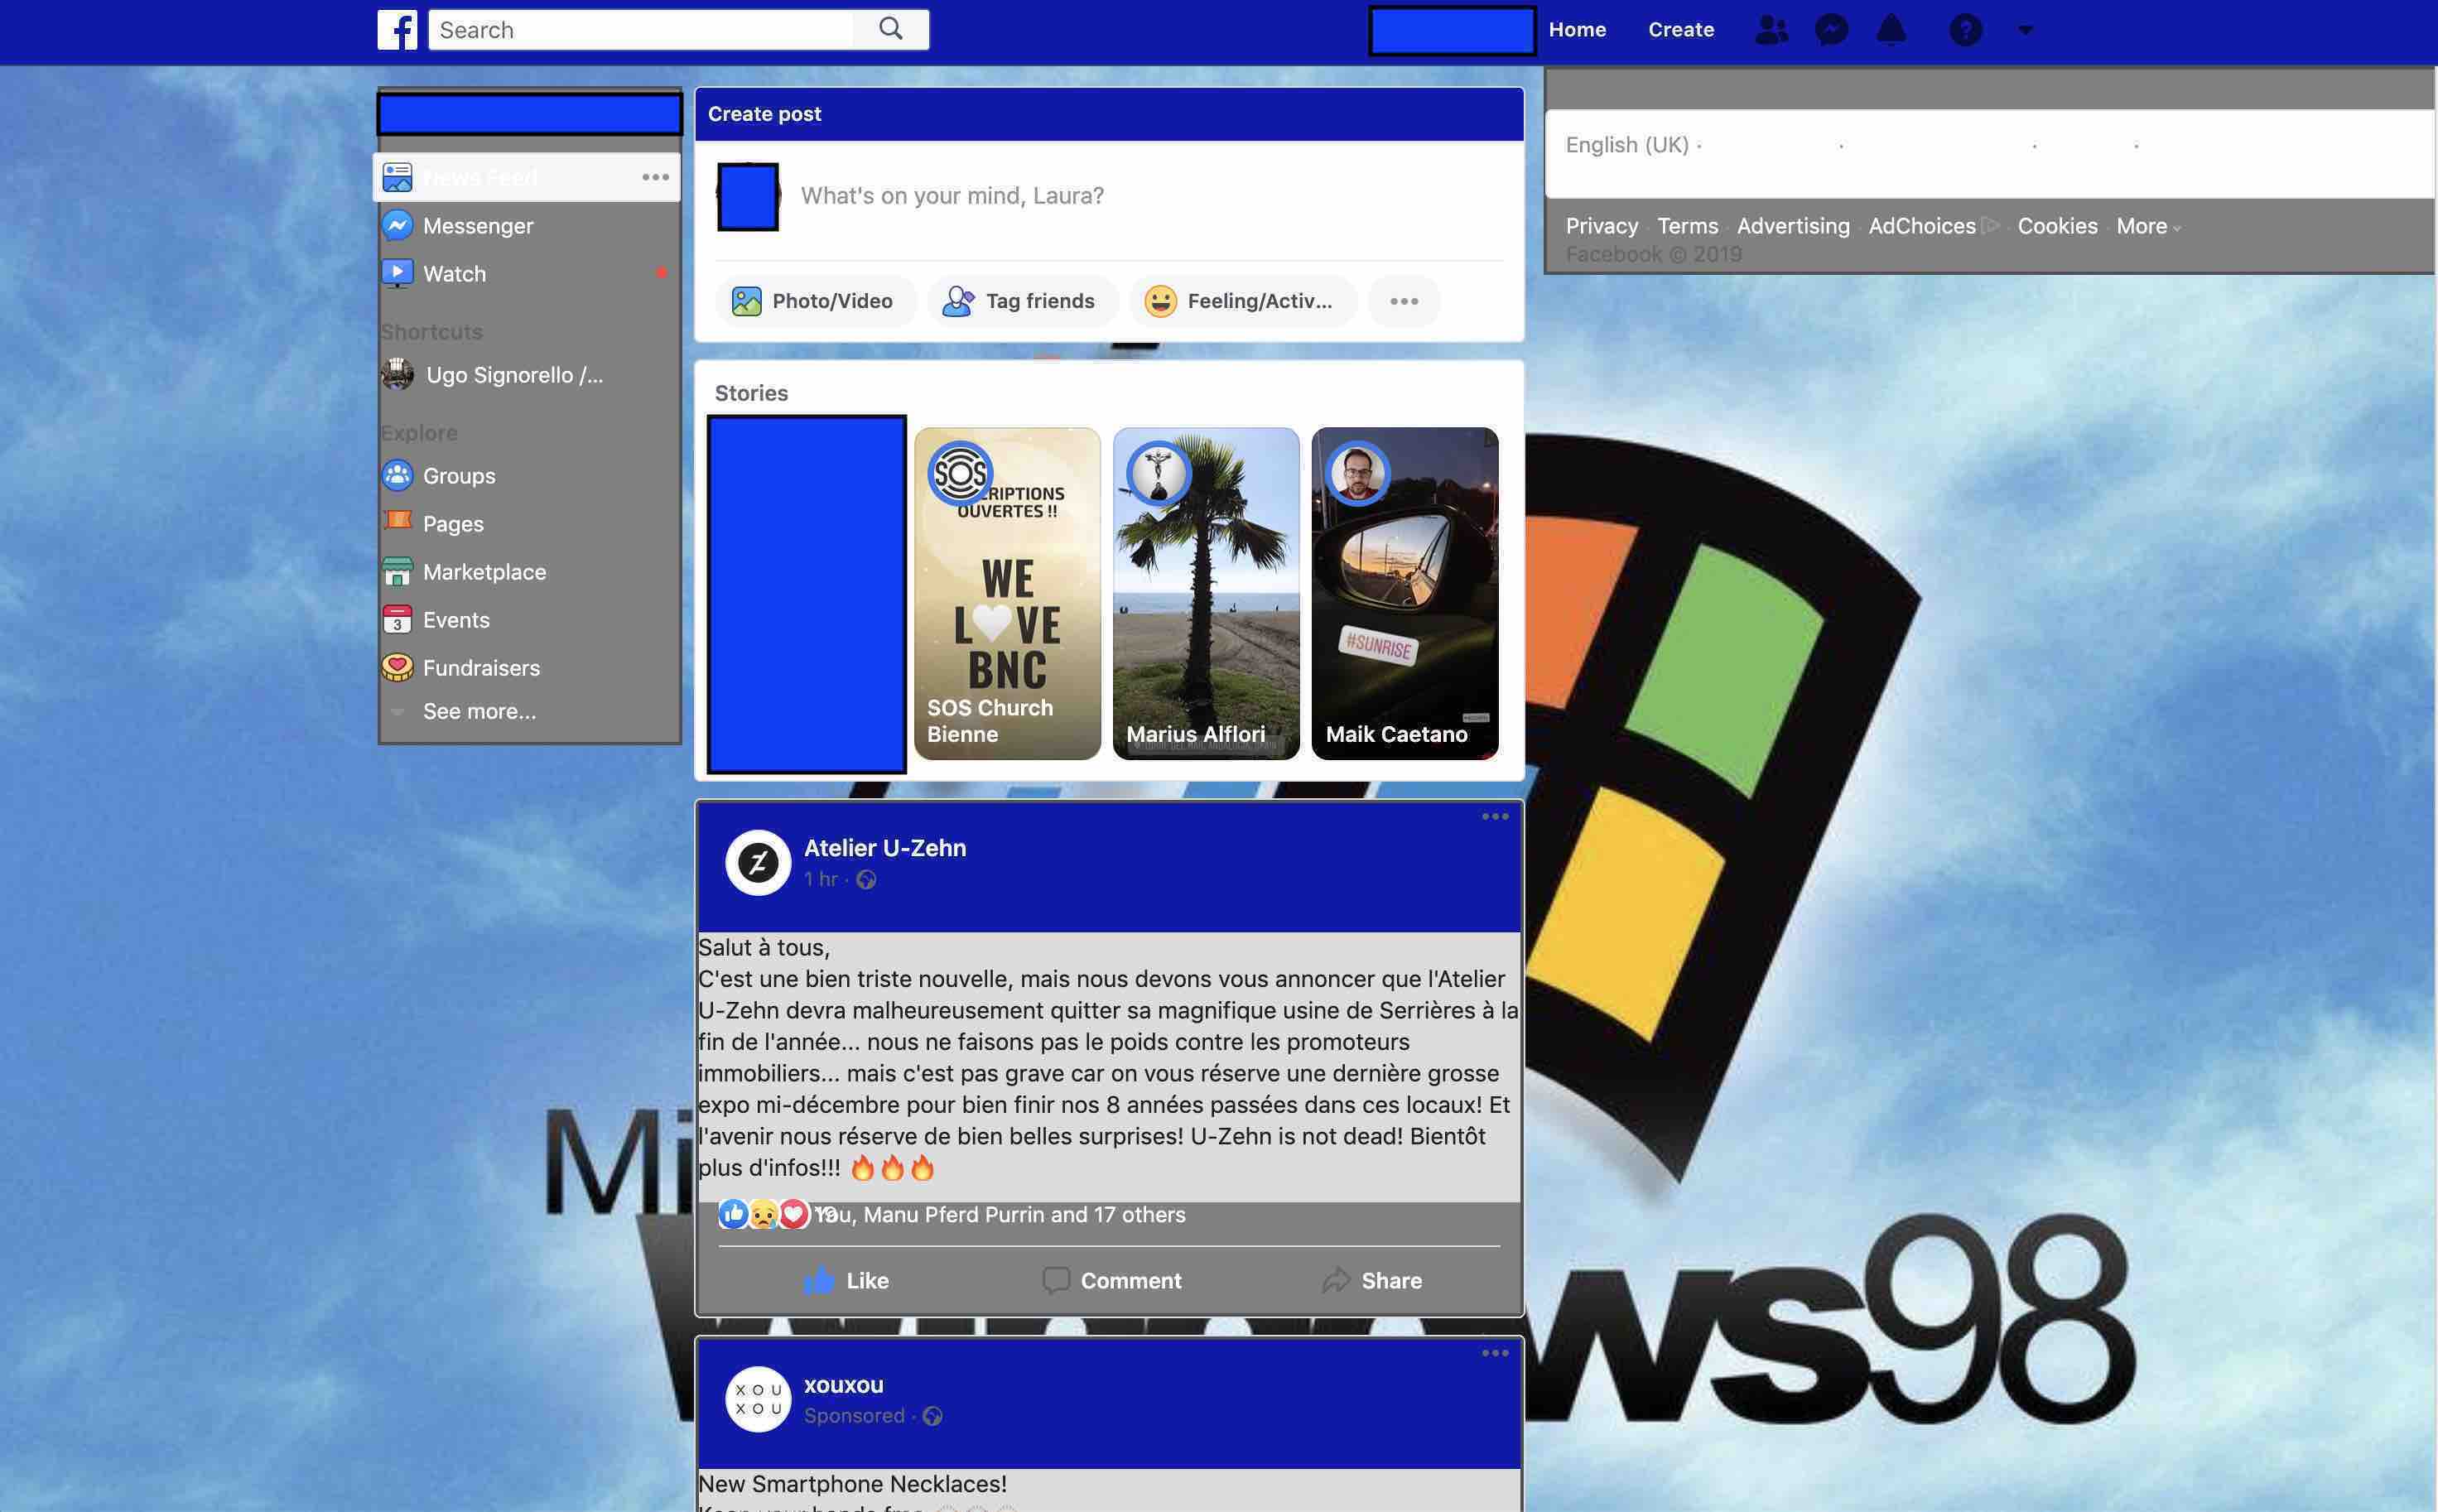Click the Like reaction icon on Atelier post
Viewport: 2438px width, 1512px height.
click(x=733, y=1214)
